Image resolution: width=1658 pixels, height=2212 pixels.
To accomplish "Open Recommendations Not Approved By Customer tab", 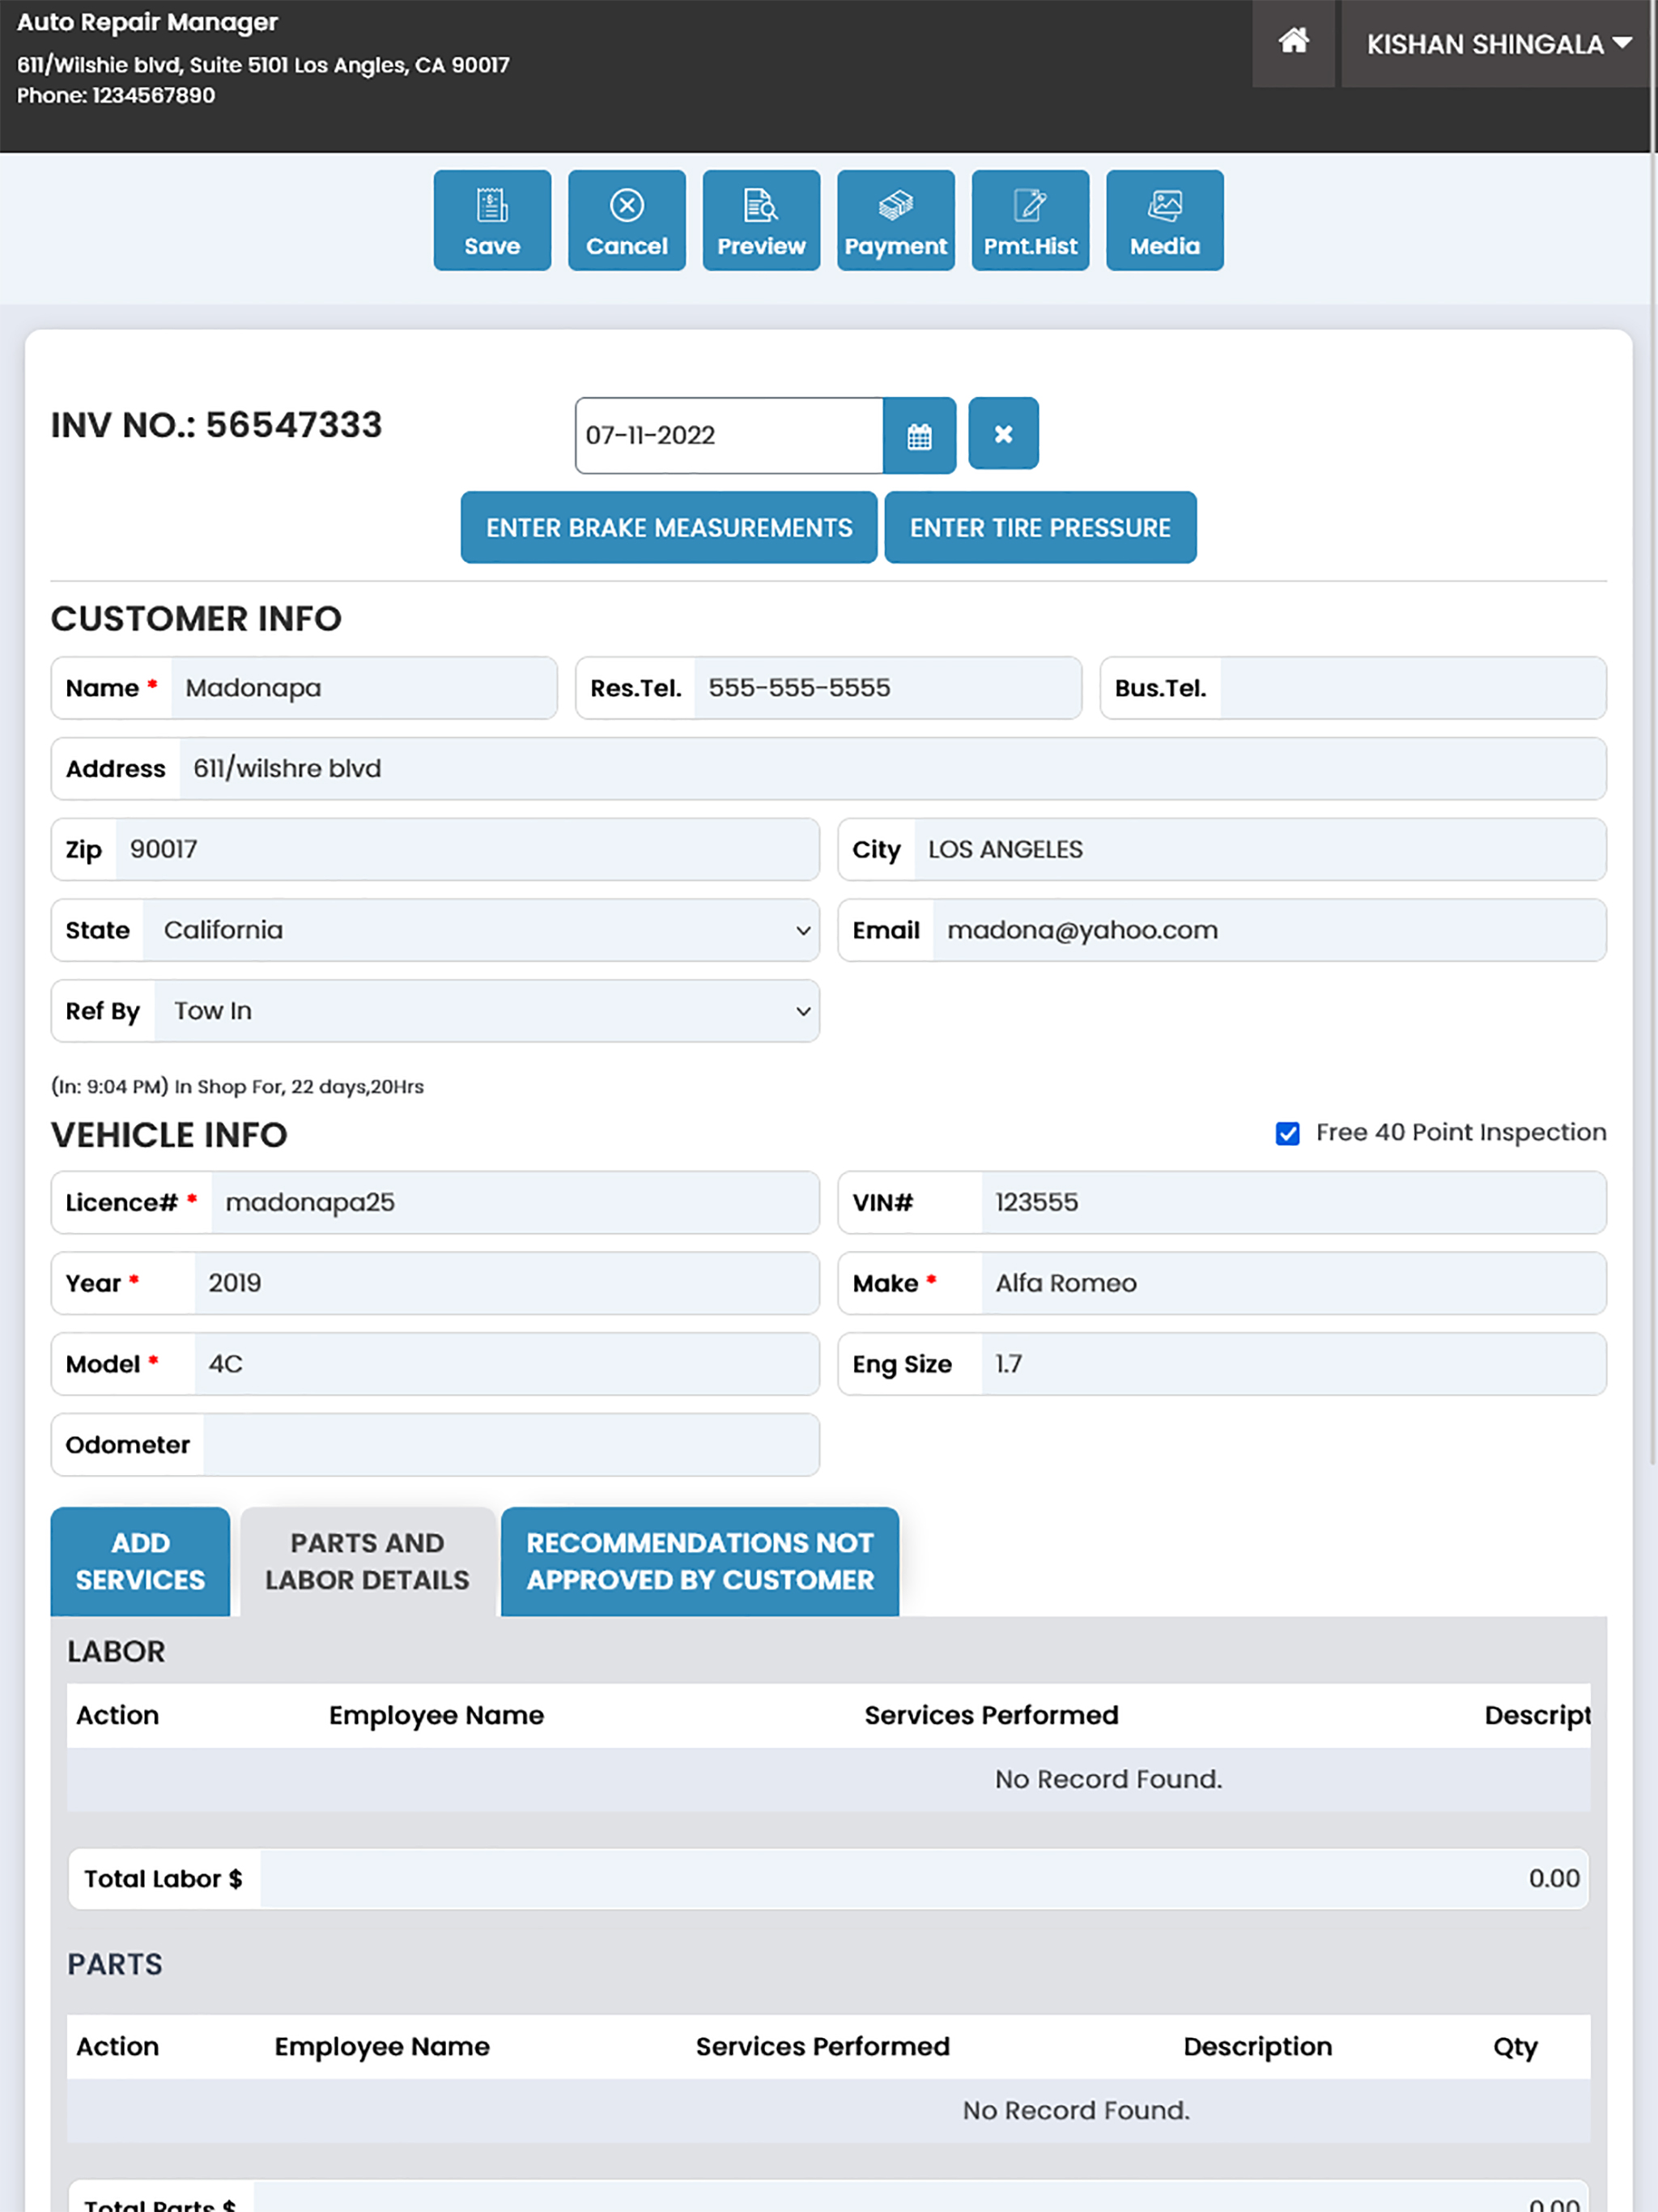I will (x=700, y=1561).
